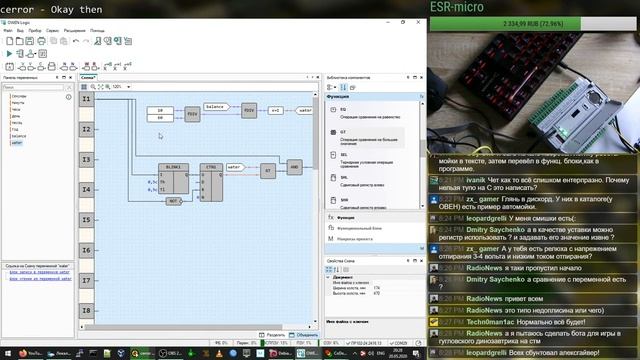
Task: Click OBS Studio taskbar button
Action: pos(170,353)
